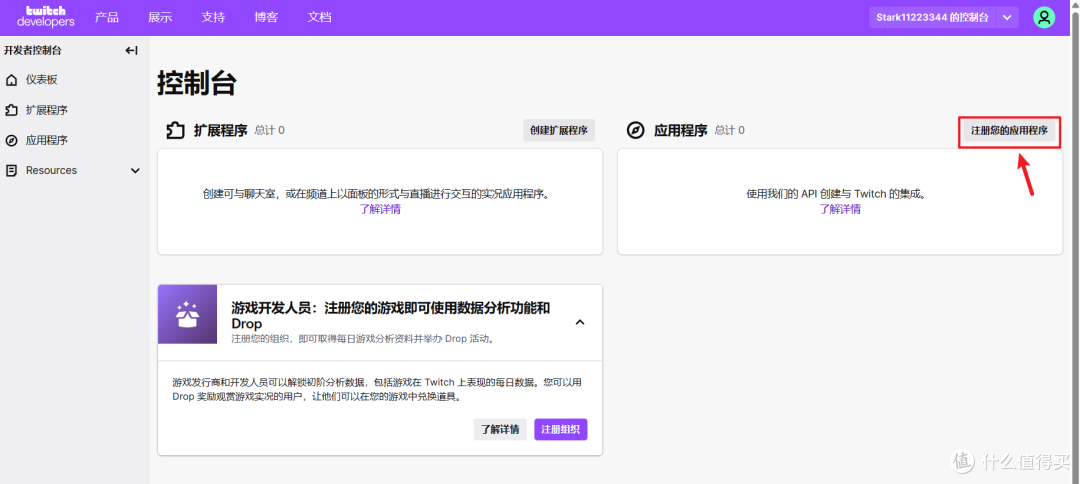The width and height of the screenshot is (1080, 484).
Task: Click the 创建扩展程序 button
Action: tap(559, 130)
